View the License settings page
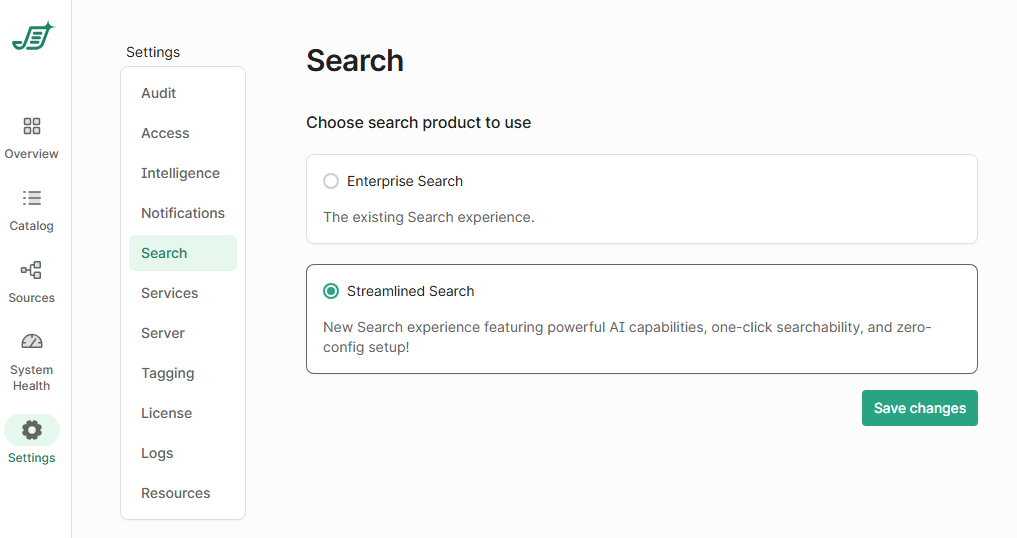Screen dimensions: 1017x538 tap(166, 413)
